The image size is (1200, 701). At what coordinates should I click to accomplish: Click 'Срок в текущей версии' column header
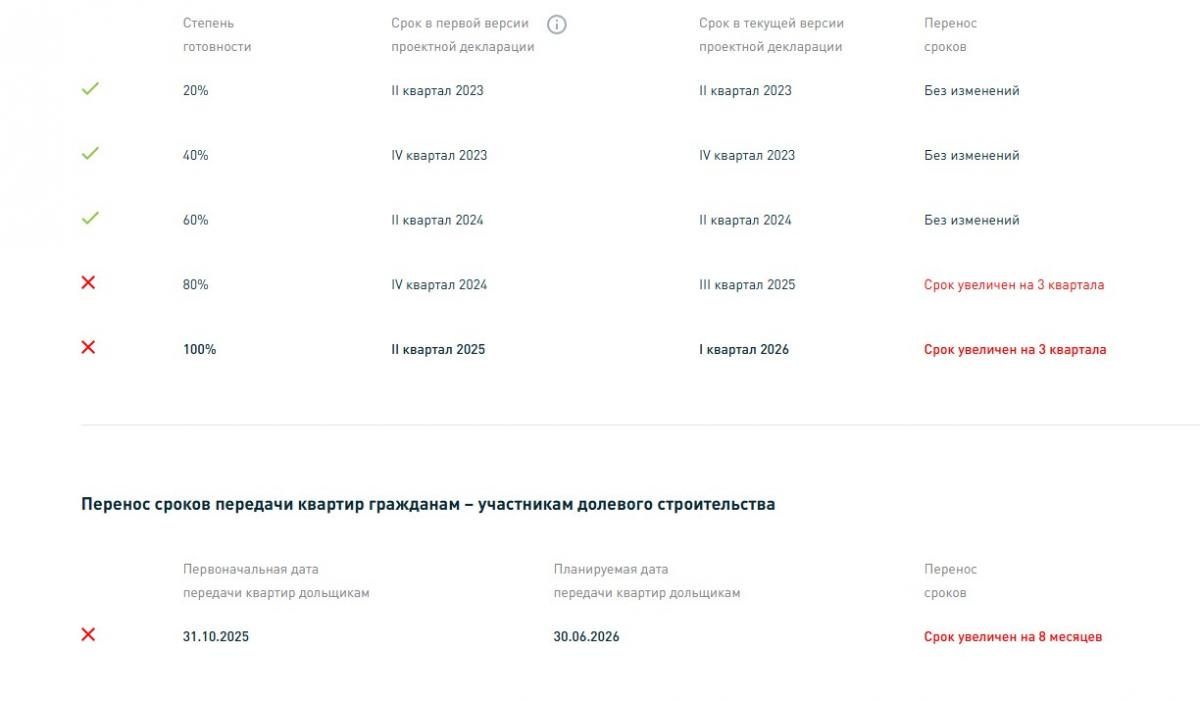coord(771,35)
